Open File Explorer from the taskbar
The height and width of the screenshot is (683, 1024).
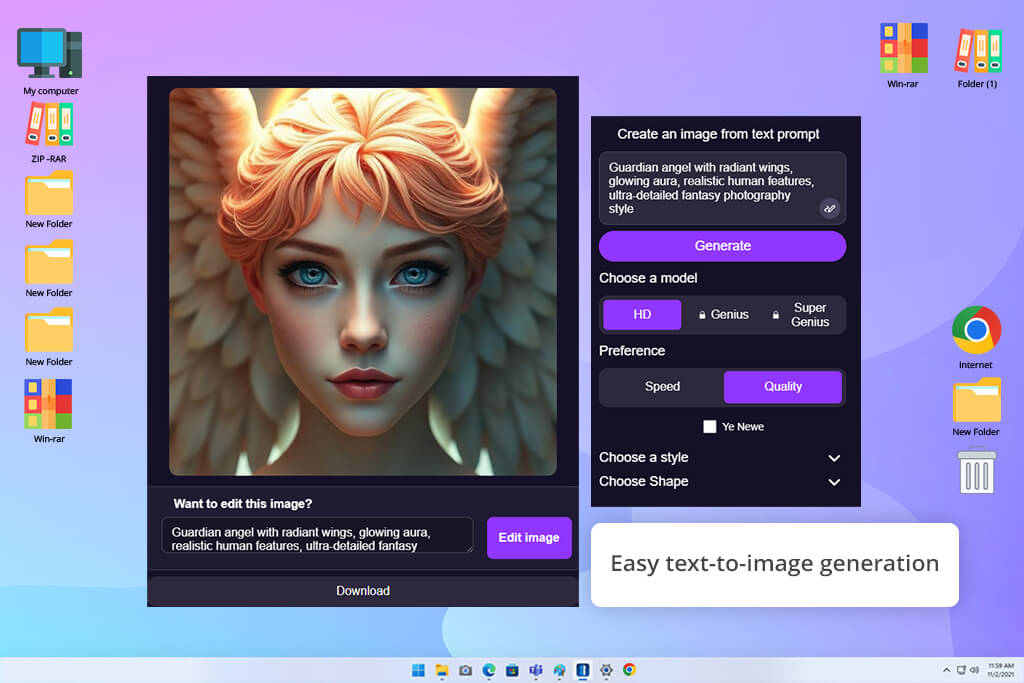[x=442, y=670]
